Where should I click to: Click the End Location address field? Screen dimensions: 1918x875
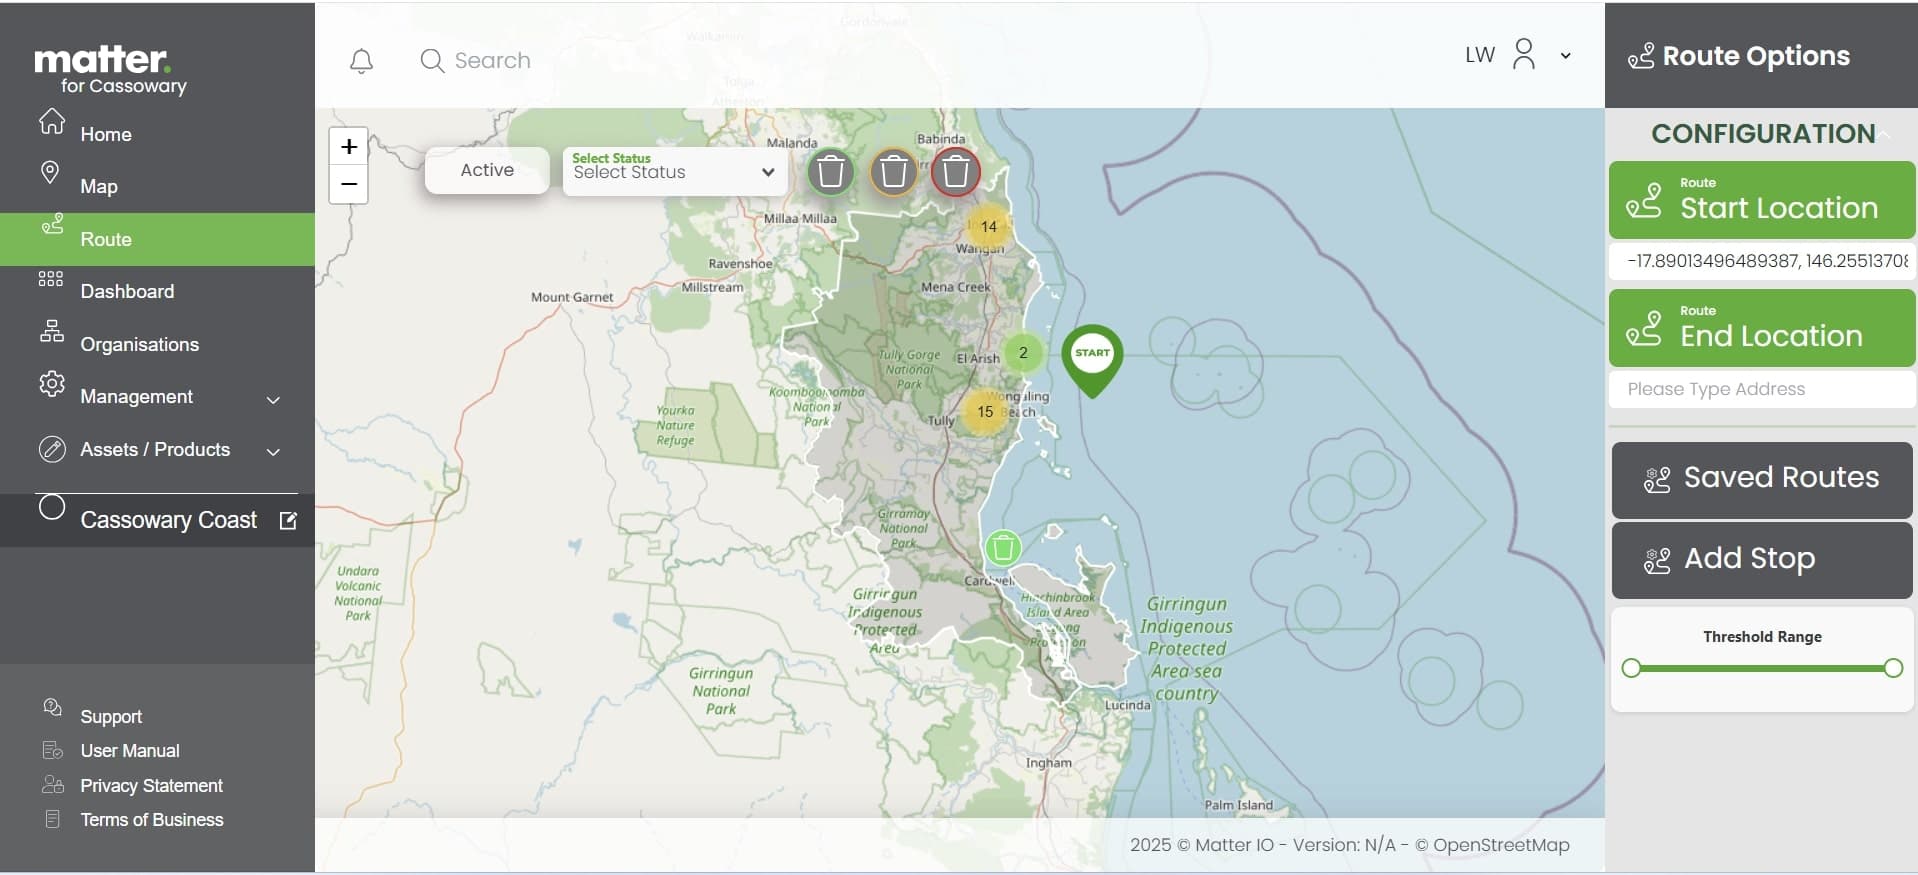(x=1761, y=389)
